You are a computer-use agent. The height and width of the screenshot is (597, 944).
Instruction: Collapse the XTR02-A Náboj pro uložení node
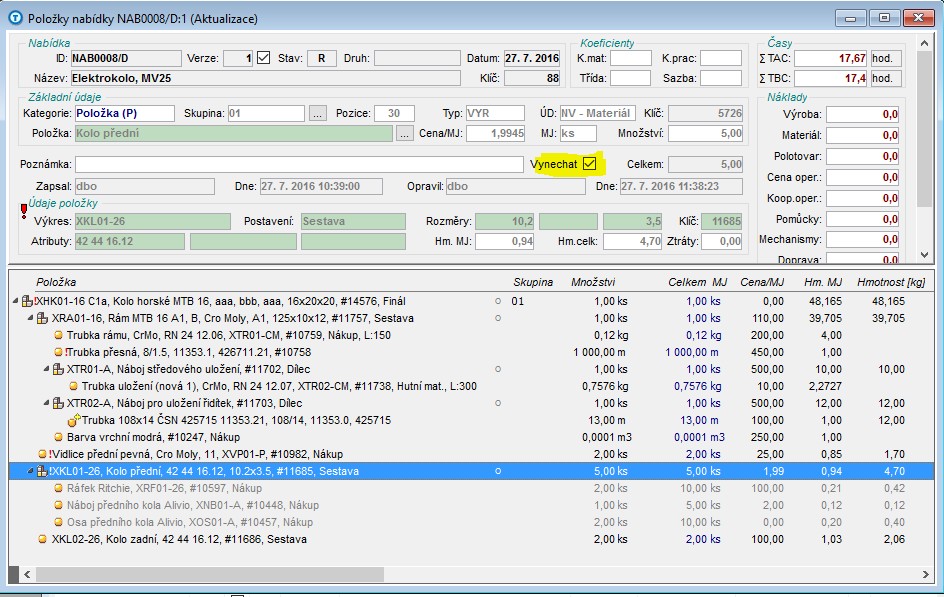click(46, 403)
